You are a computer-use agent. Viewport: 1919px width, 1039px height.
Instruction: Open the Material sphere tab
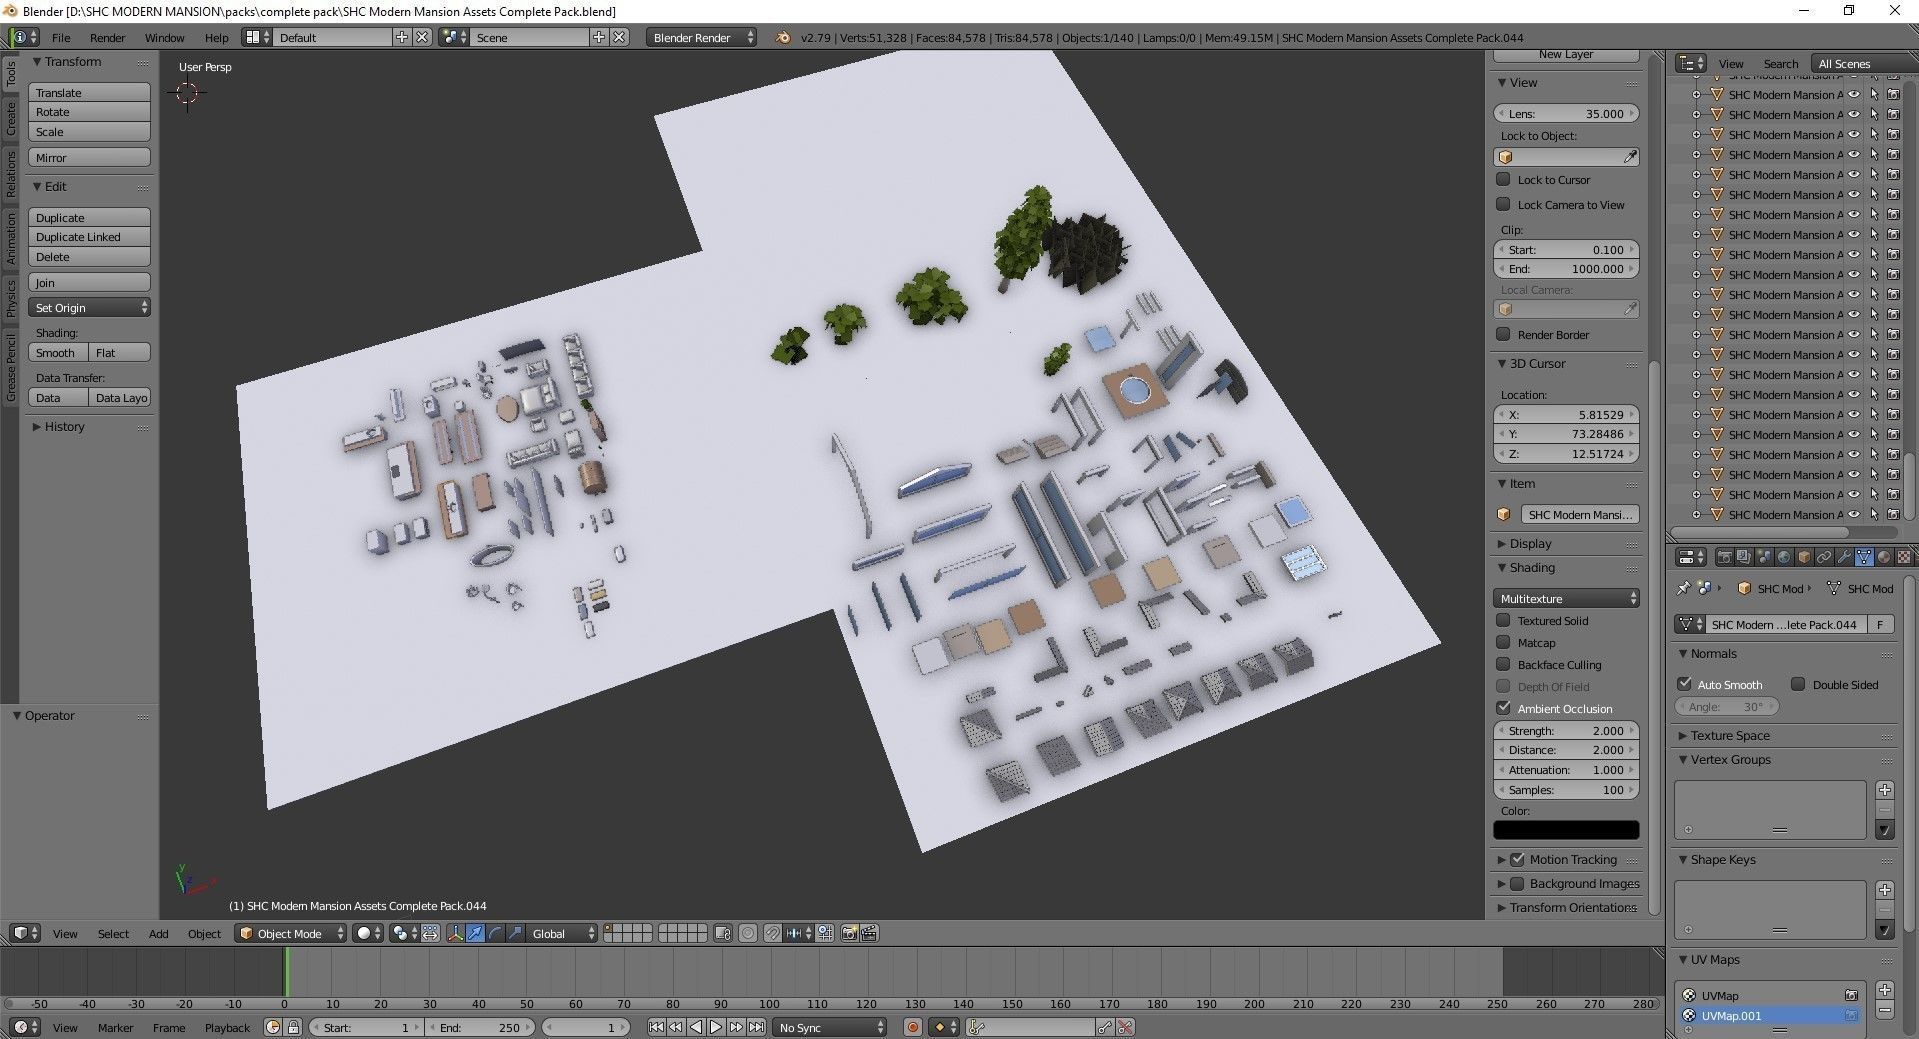tap(1884, 557)
